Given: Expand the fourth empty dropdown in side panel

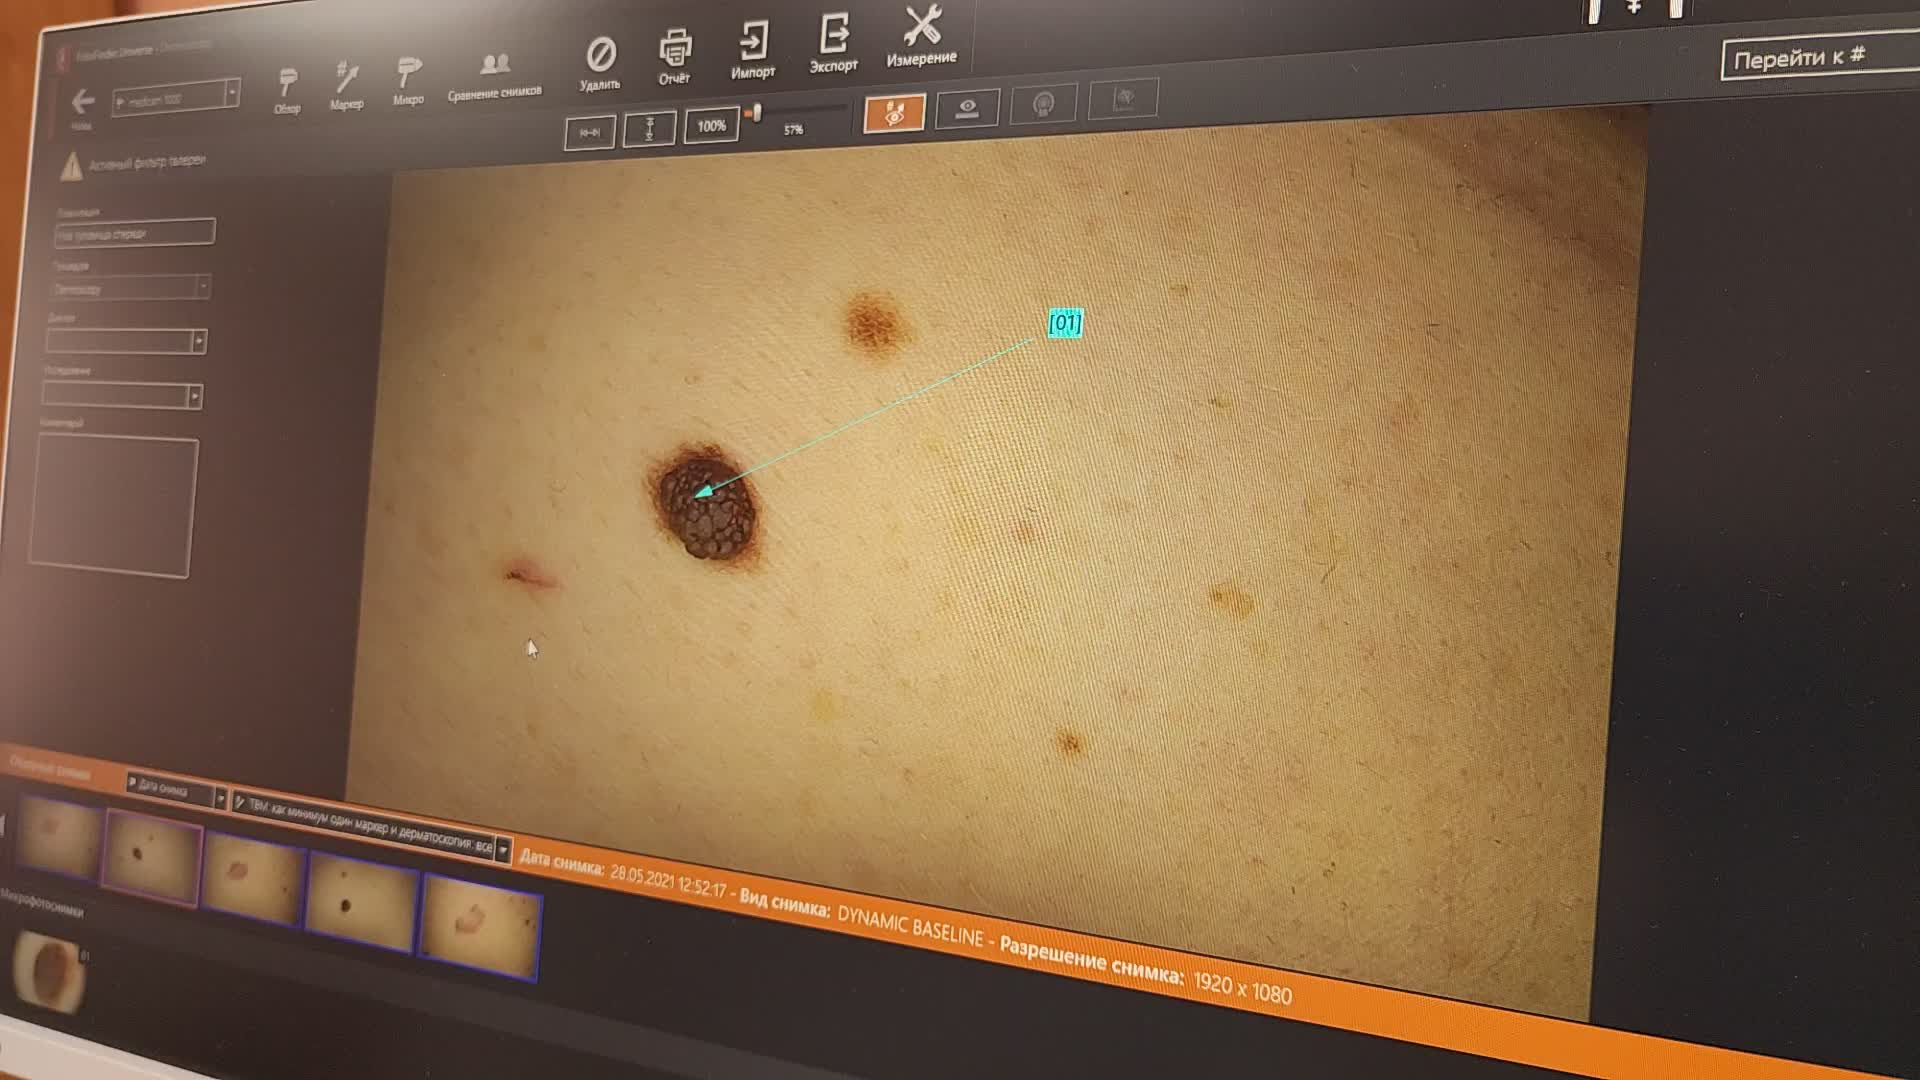Looking at the screenshot, I should [x=195, y=396].
